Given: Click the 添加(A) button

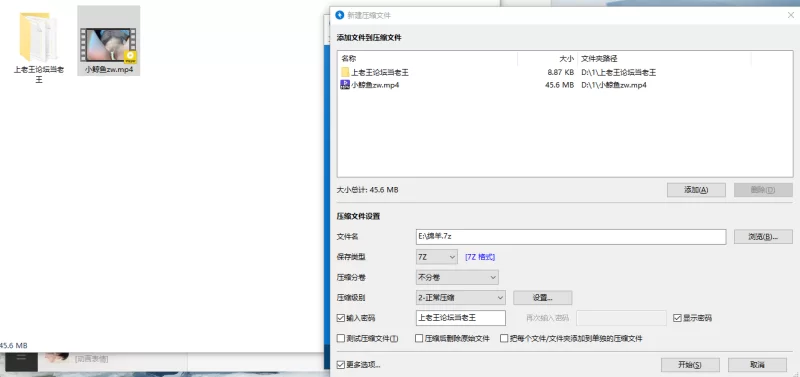Looking at the screenshot, I should point(696,190).
